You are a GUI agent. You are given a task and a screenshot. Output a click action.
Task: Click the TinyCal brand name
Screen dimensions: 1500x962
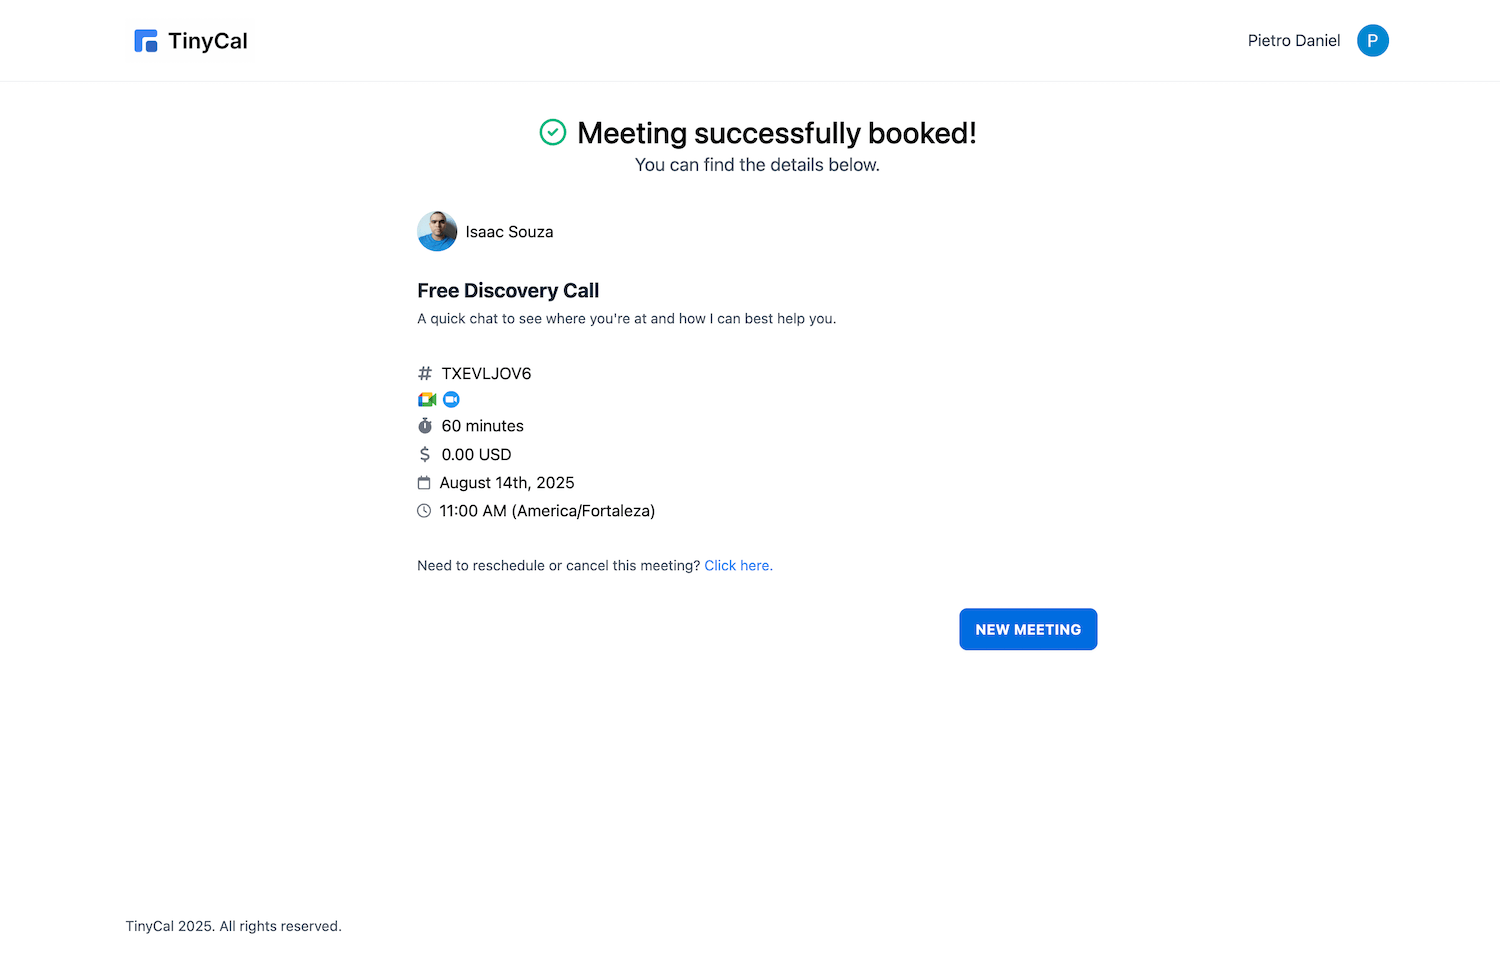[208, 41]
